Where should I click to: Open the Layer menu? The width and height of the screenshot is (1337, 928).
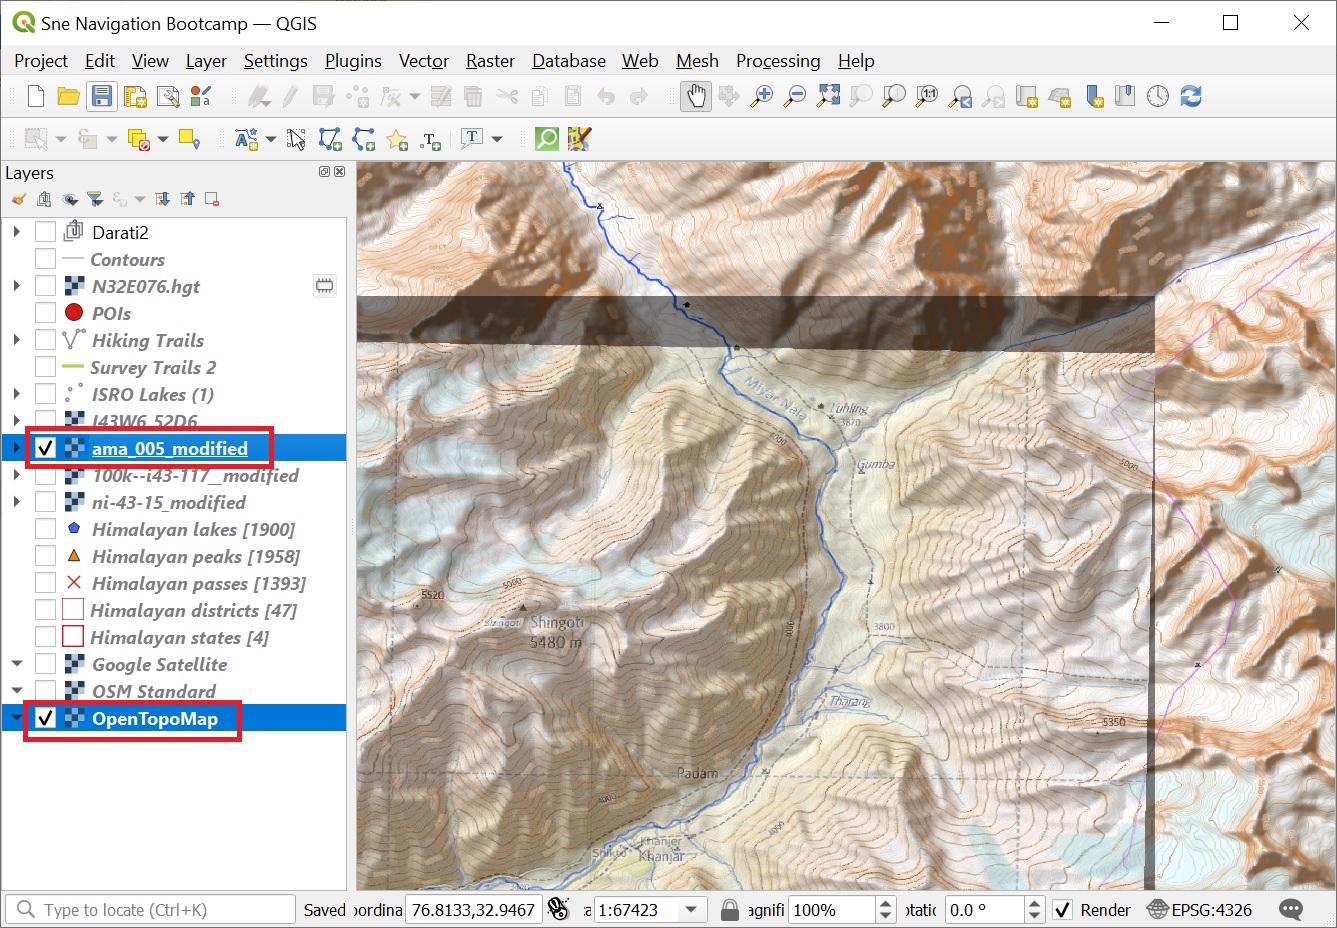click(206, 61)
